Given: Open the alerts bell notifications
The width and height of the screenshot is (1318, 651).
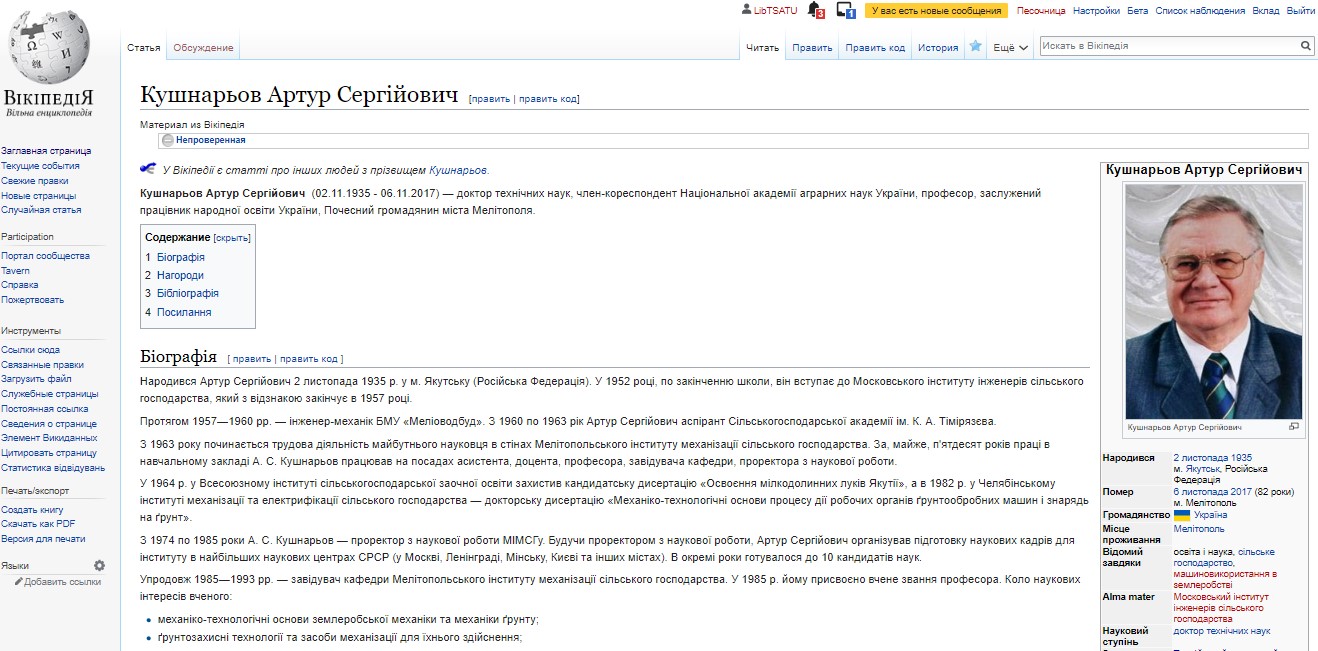Looking at the screenshot, I should coord(815,10).
